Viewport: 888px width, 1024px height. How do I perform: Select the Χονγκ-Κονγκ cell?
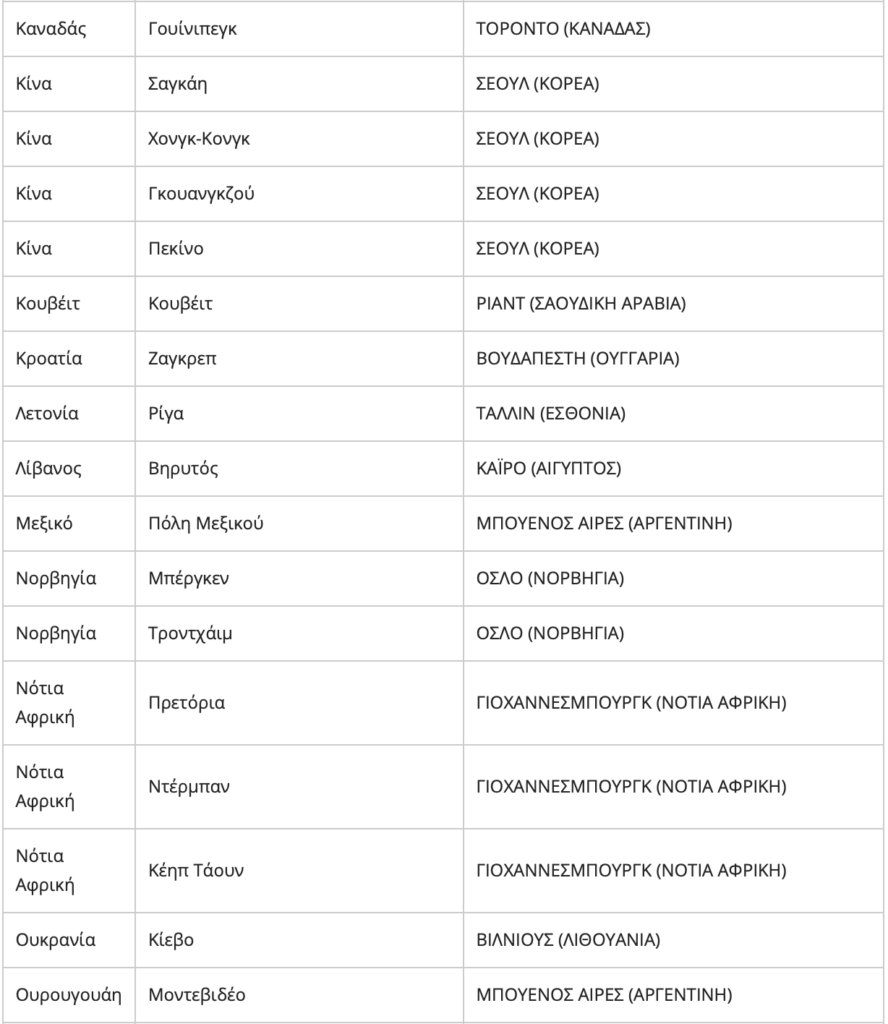[299, 138]
